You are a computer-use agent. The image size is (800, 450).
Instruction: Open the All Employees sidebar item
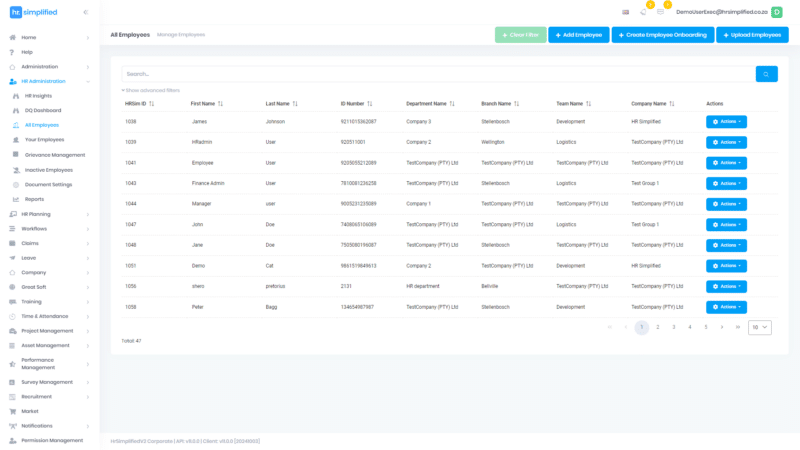[x=41, y=125]
